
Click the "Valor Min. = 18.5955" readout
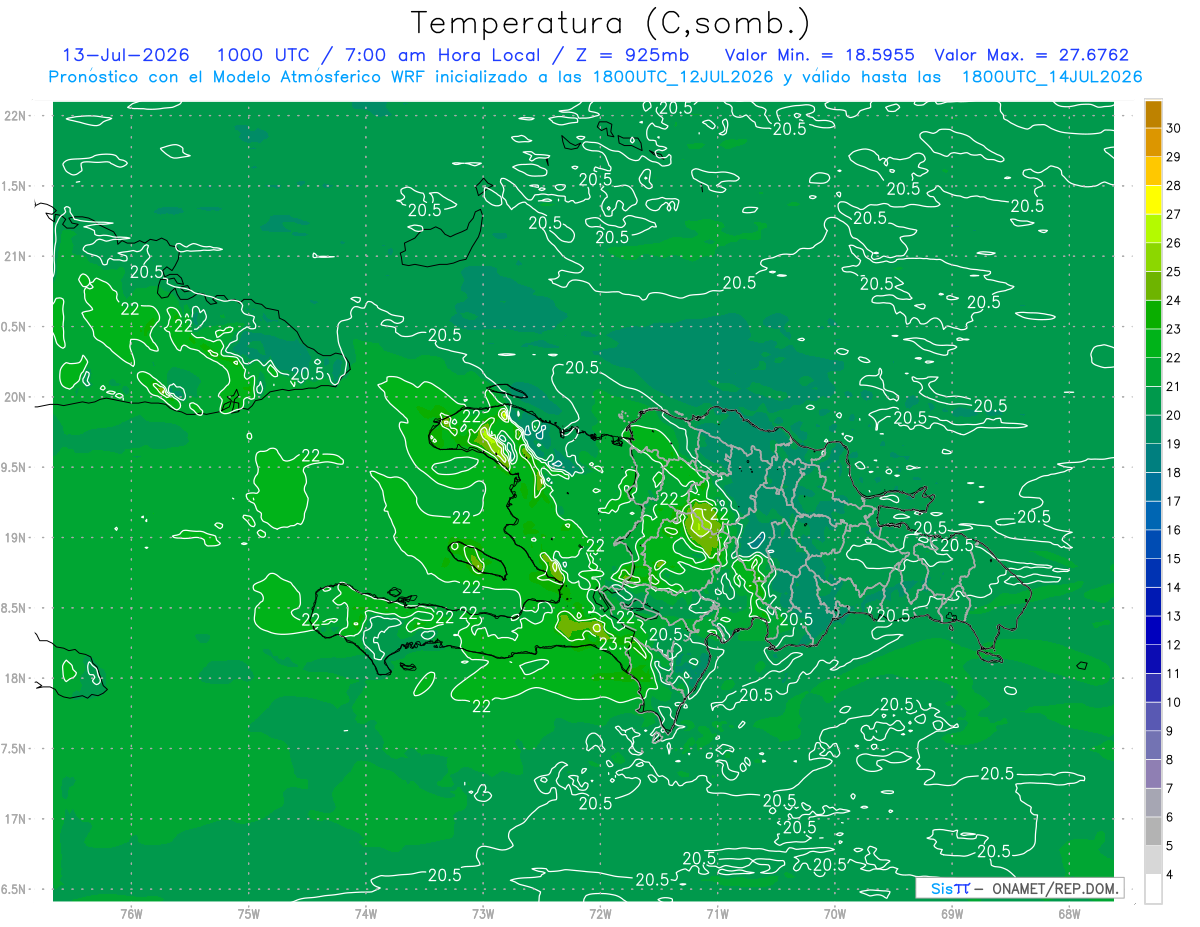(819, 55)
